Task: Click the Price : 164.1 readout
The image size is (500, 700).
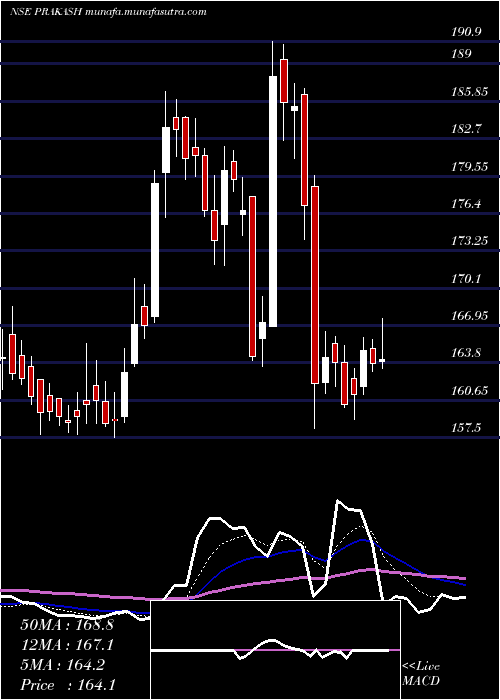Action: pyautogui.click(x=67, y=685)
